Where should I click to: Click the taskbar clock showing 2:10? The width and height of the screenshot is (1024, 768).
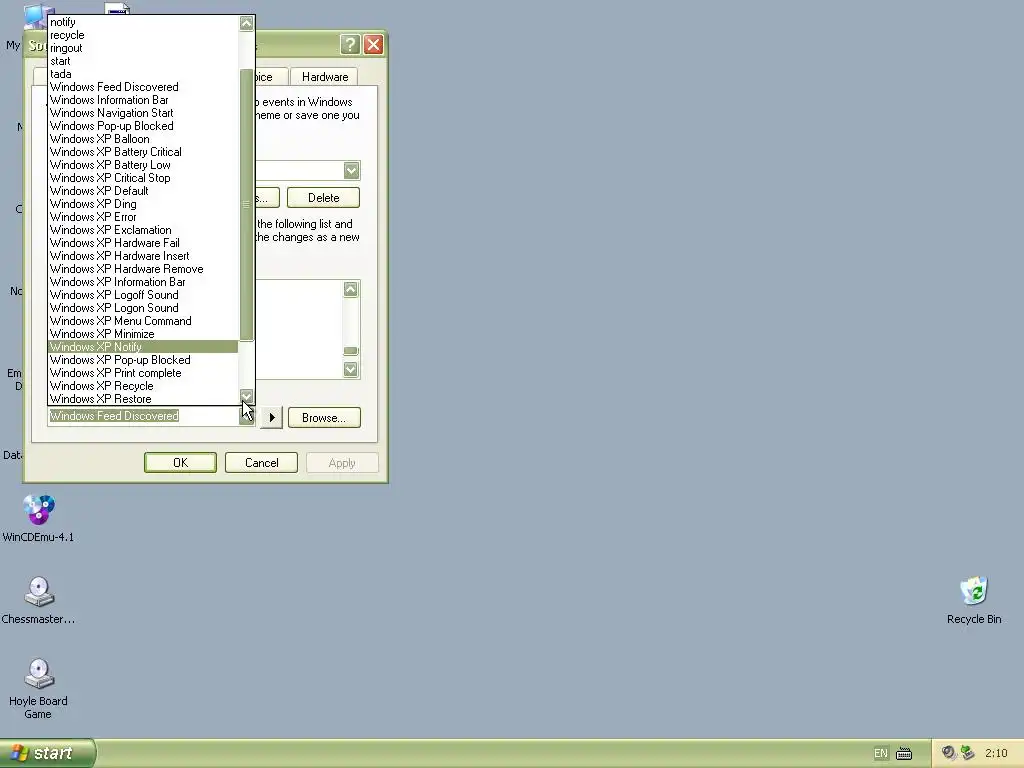coord(996,754)
